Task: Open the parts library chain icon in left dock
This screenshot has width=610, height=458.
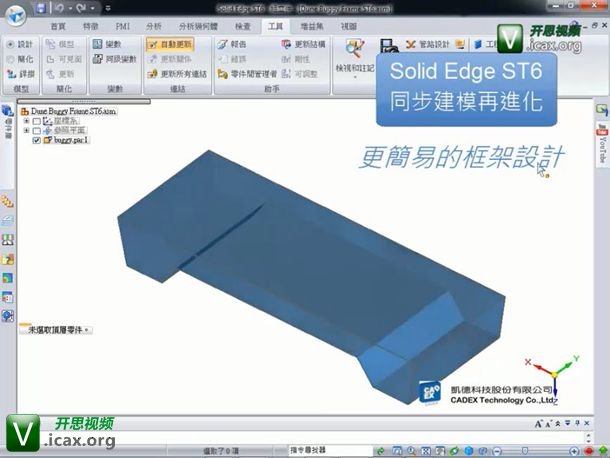Action: pos(7,201)
